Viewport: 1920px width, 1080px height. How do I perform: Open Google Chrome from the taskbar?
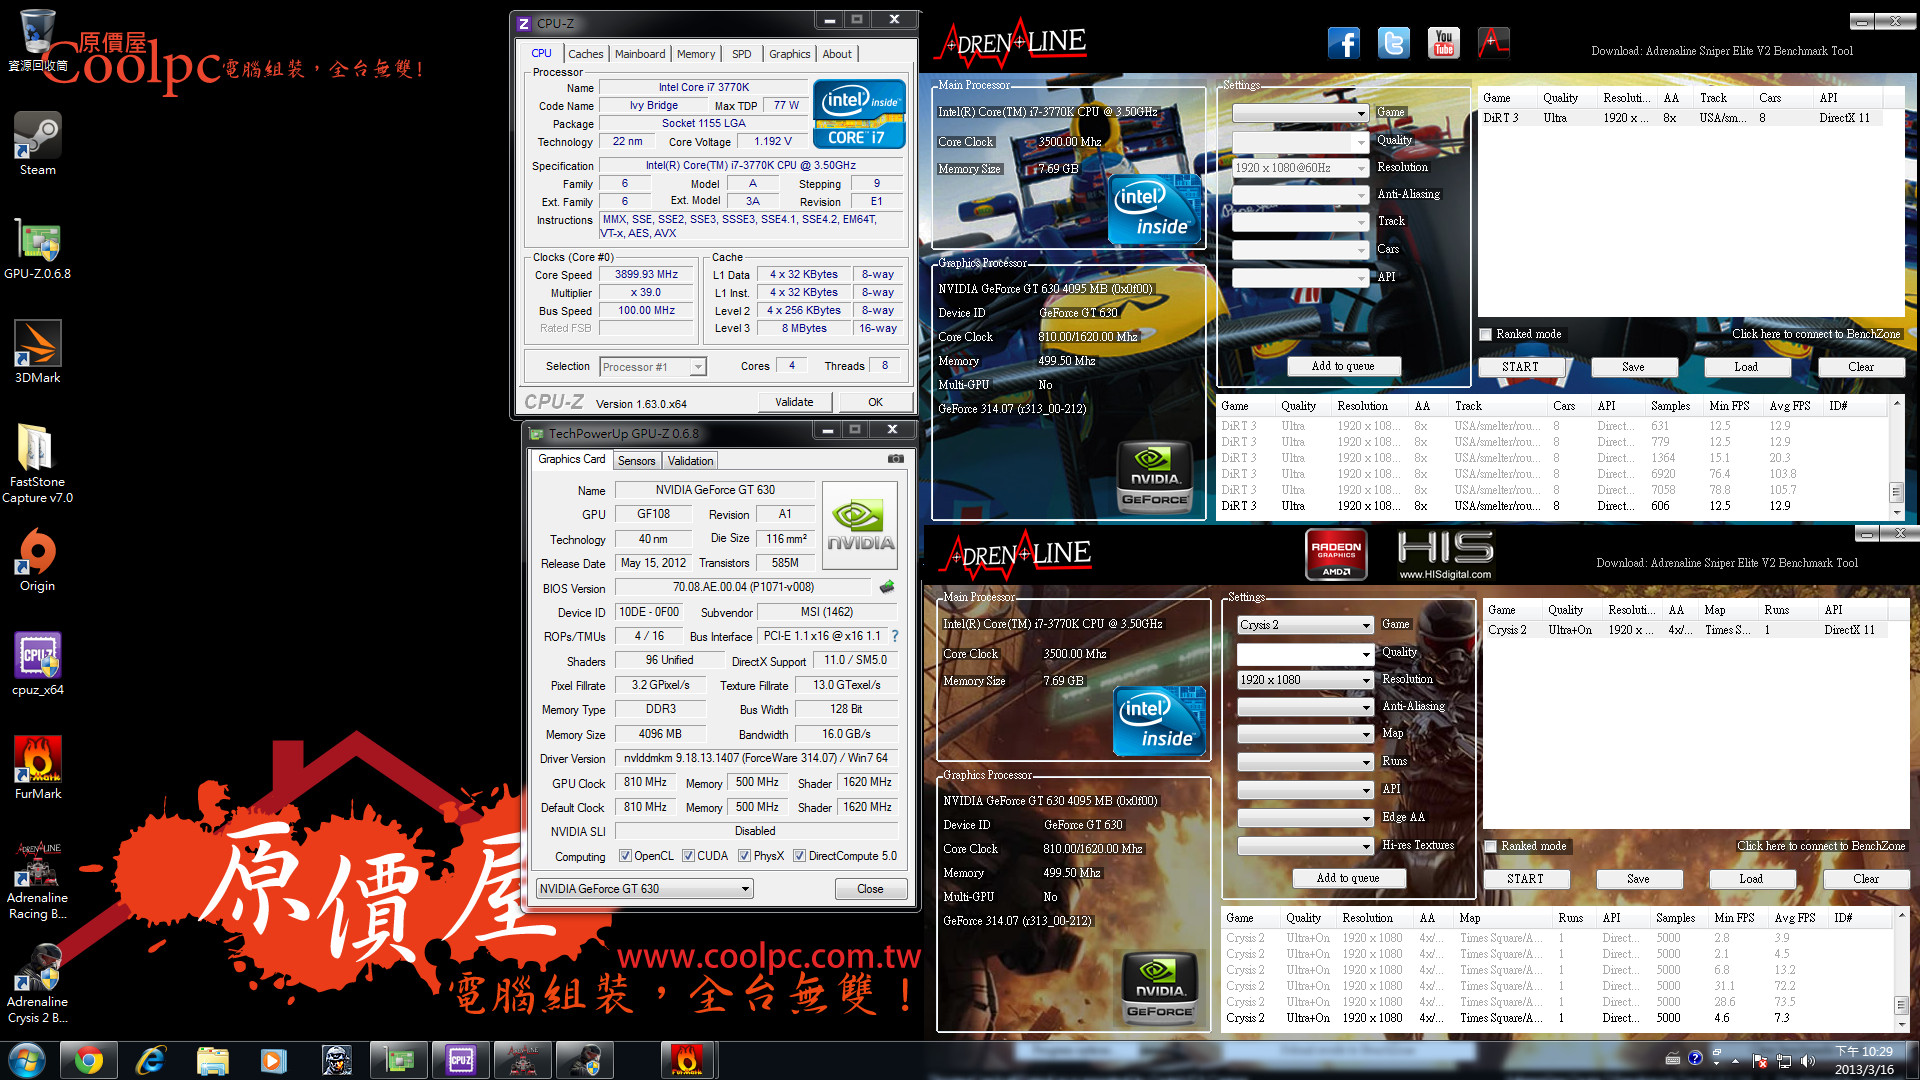coord(88,1060)
